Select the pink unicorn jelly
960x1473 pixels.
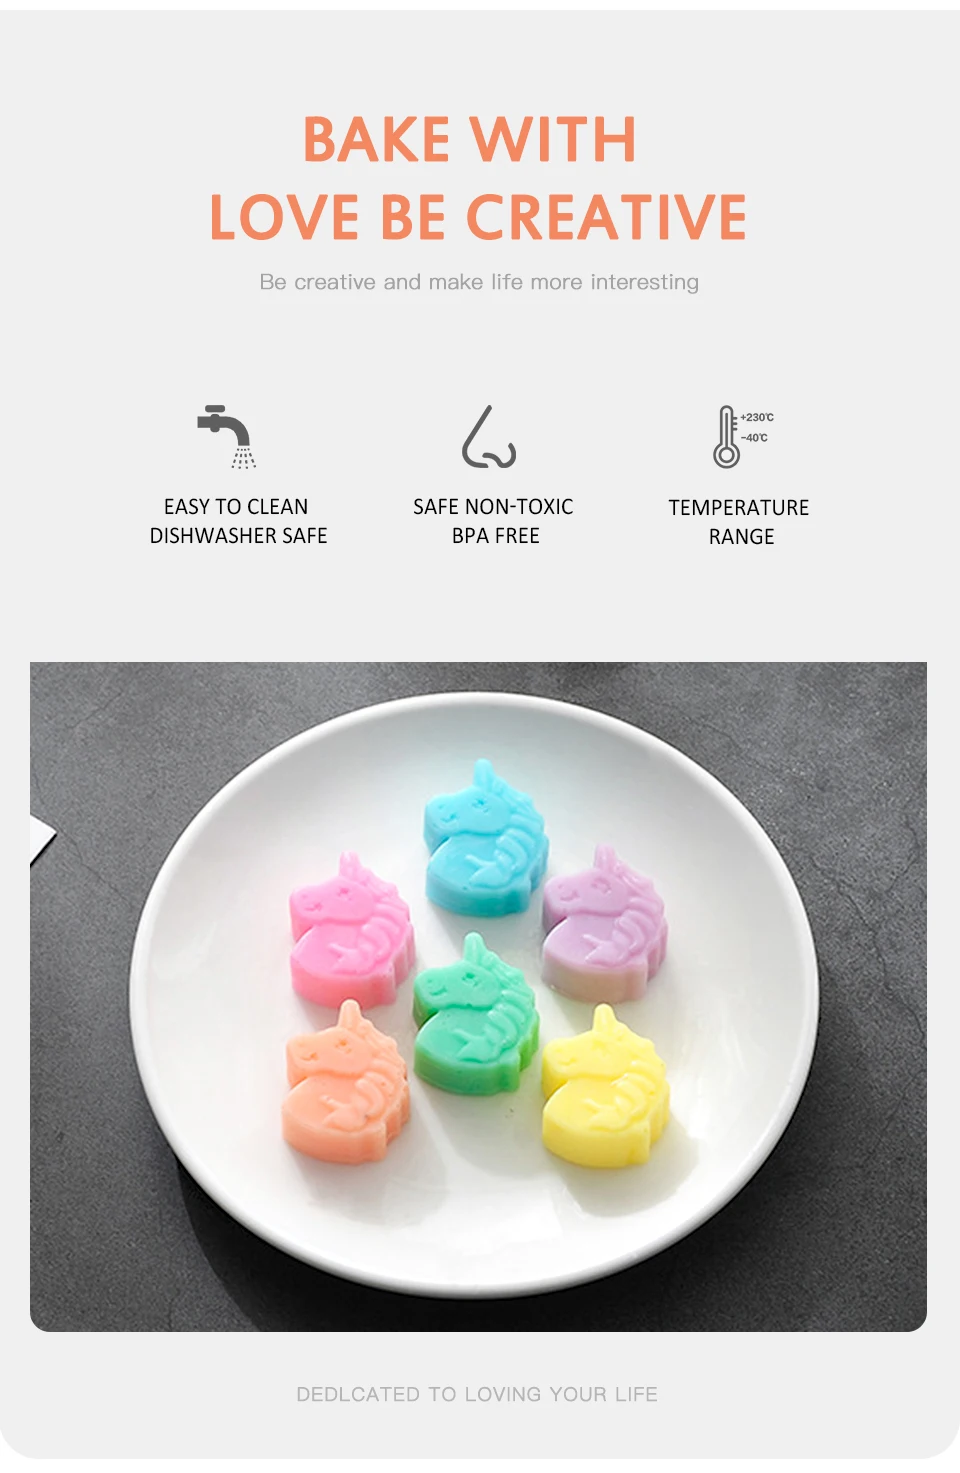[351, 931]
